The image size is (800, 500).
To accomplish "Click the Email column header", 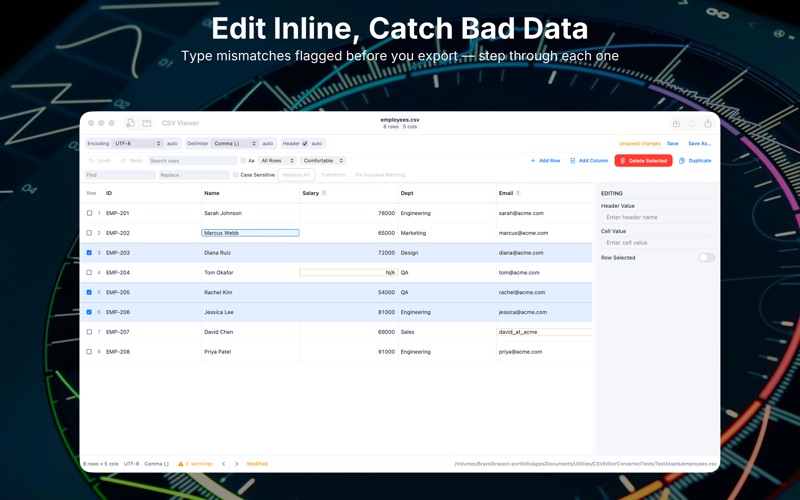I will point(506,193).
